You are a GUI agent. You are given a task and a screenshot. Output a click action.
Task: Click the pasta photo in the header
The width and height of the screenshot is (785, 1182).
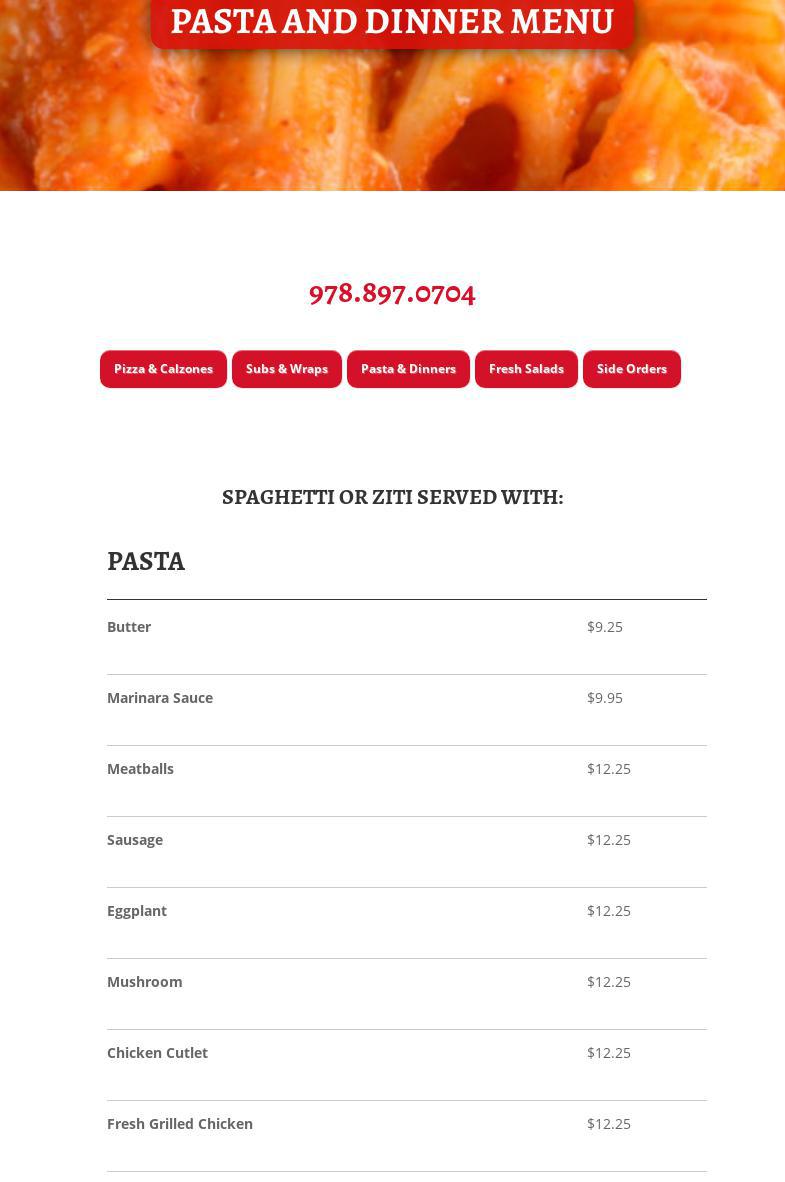392,120
